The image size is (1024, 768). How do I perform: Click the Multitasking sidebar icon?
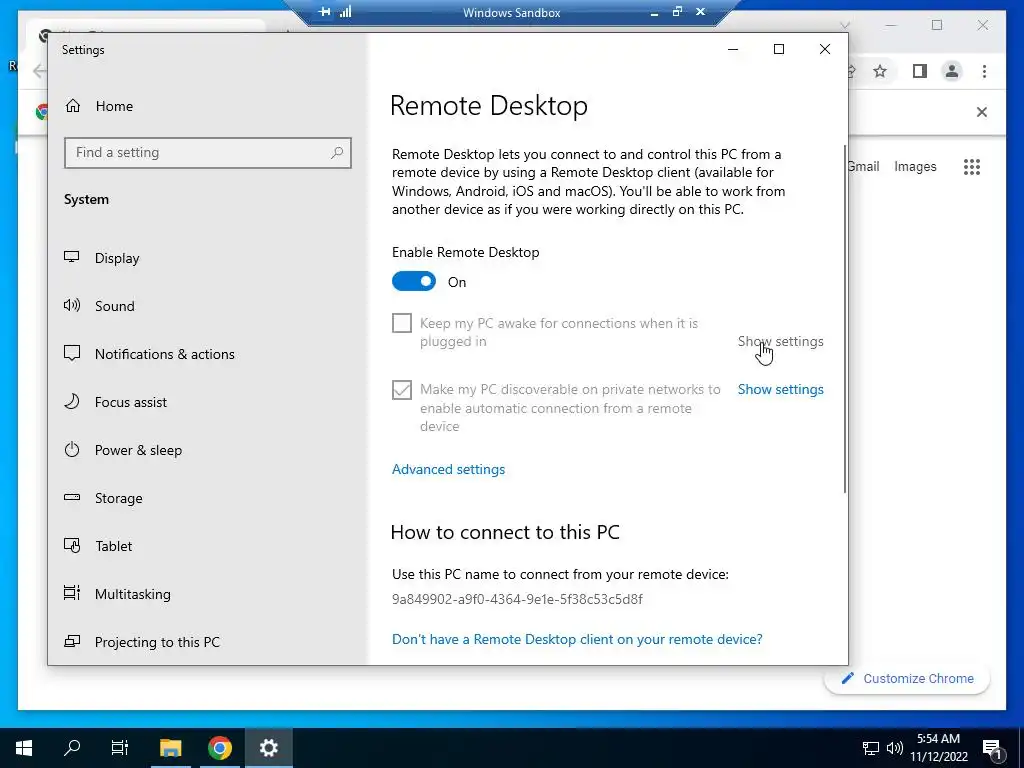click(72, 593)
